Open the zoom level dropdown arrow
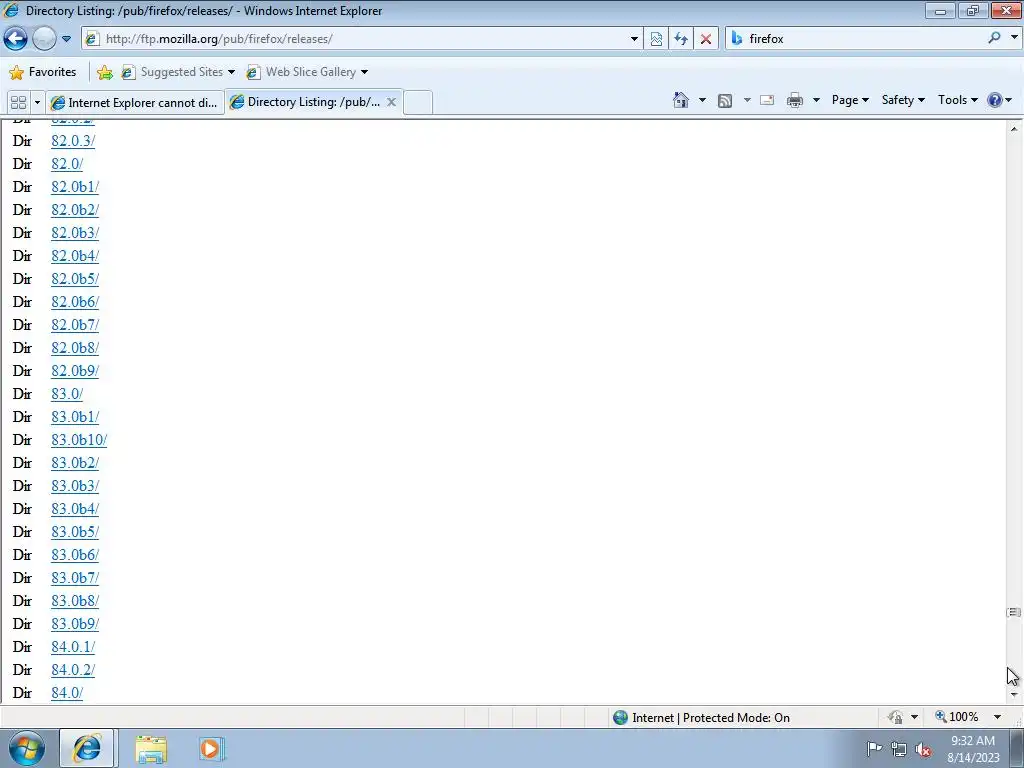This screenshot has width=1024, height=768. pyautogui.click(x=997, y=717)
